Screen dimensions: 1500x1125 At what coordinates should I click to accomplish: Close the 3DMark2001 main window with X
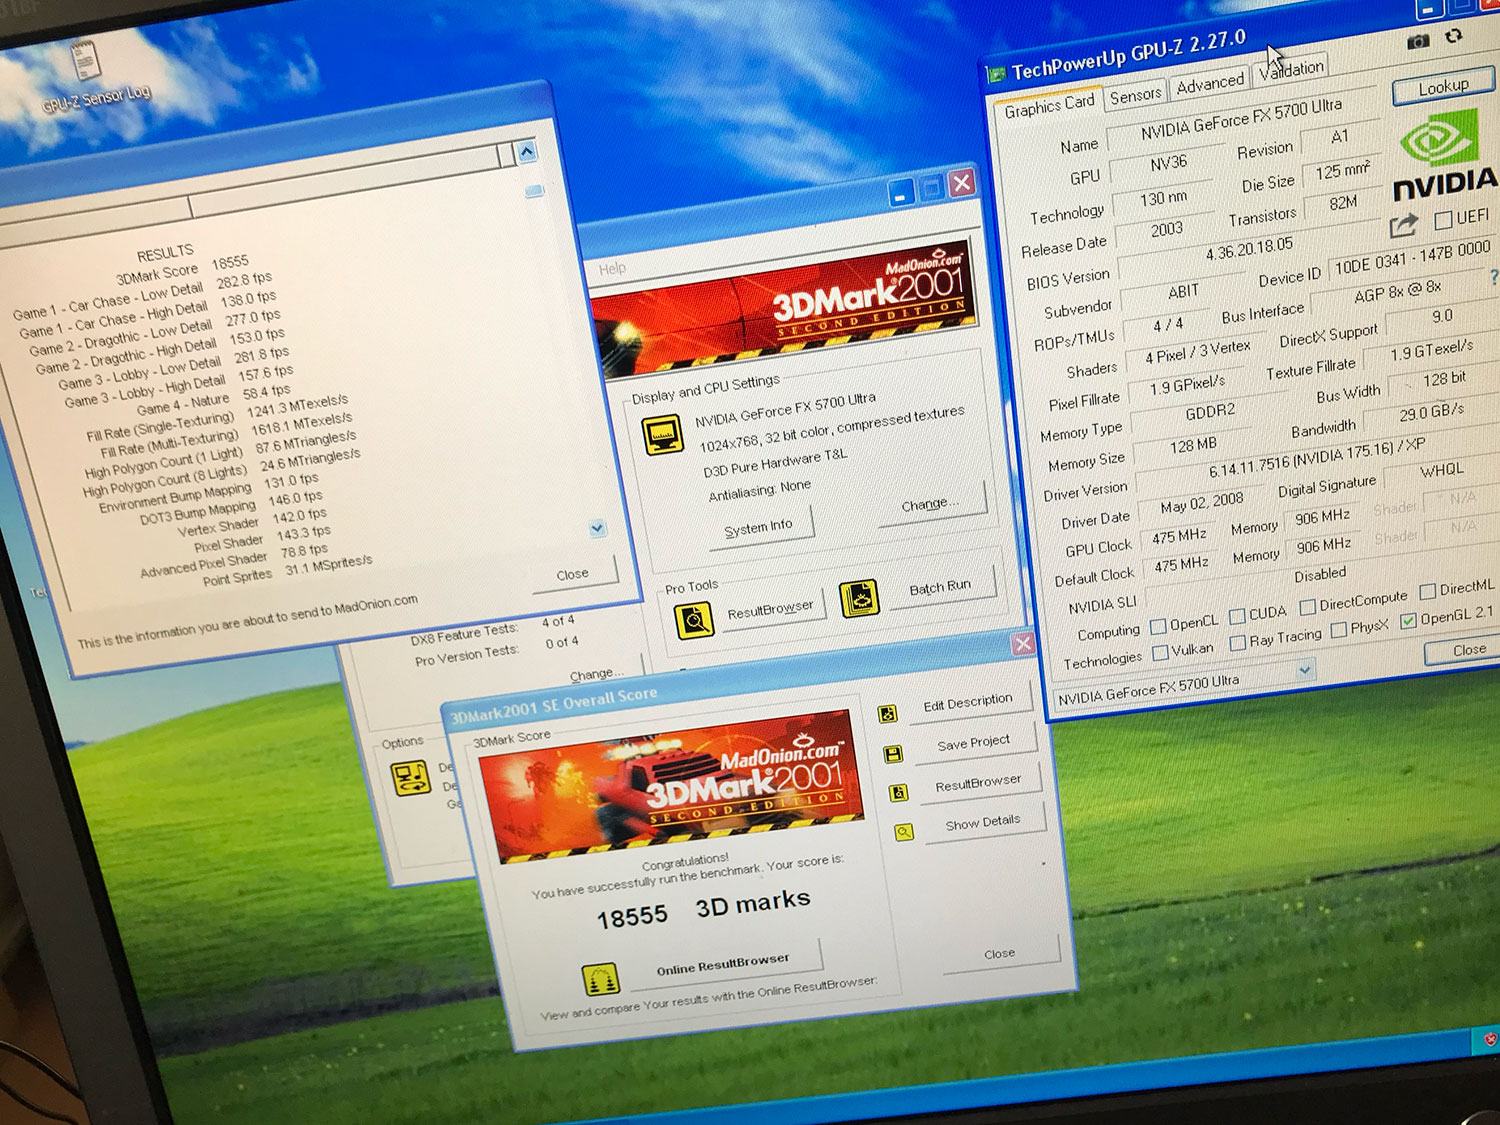click(960, 183)
